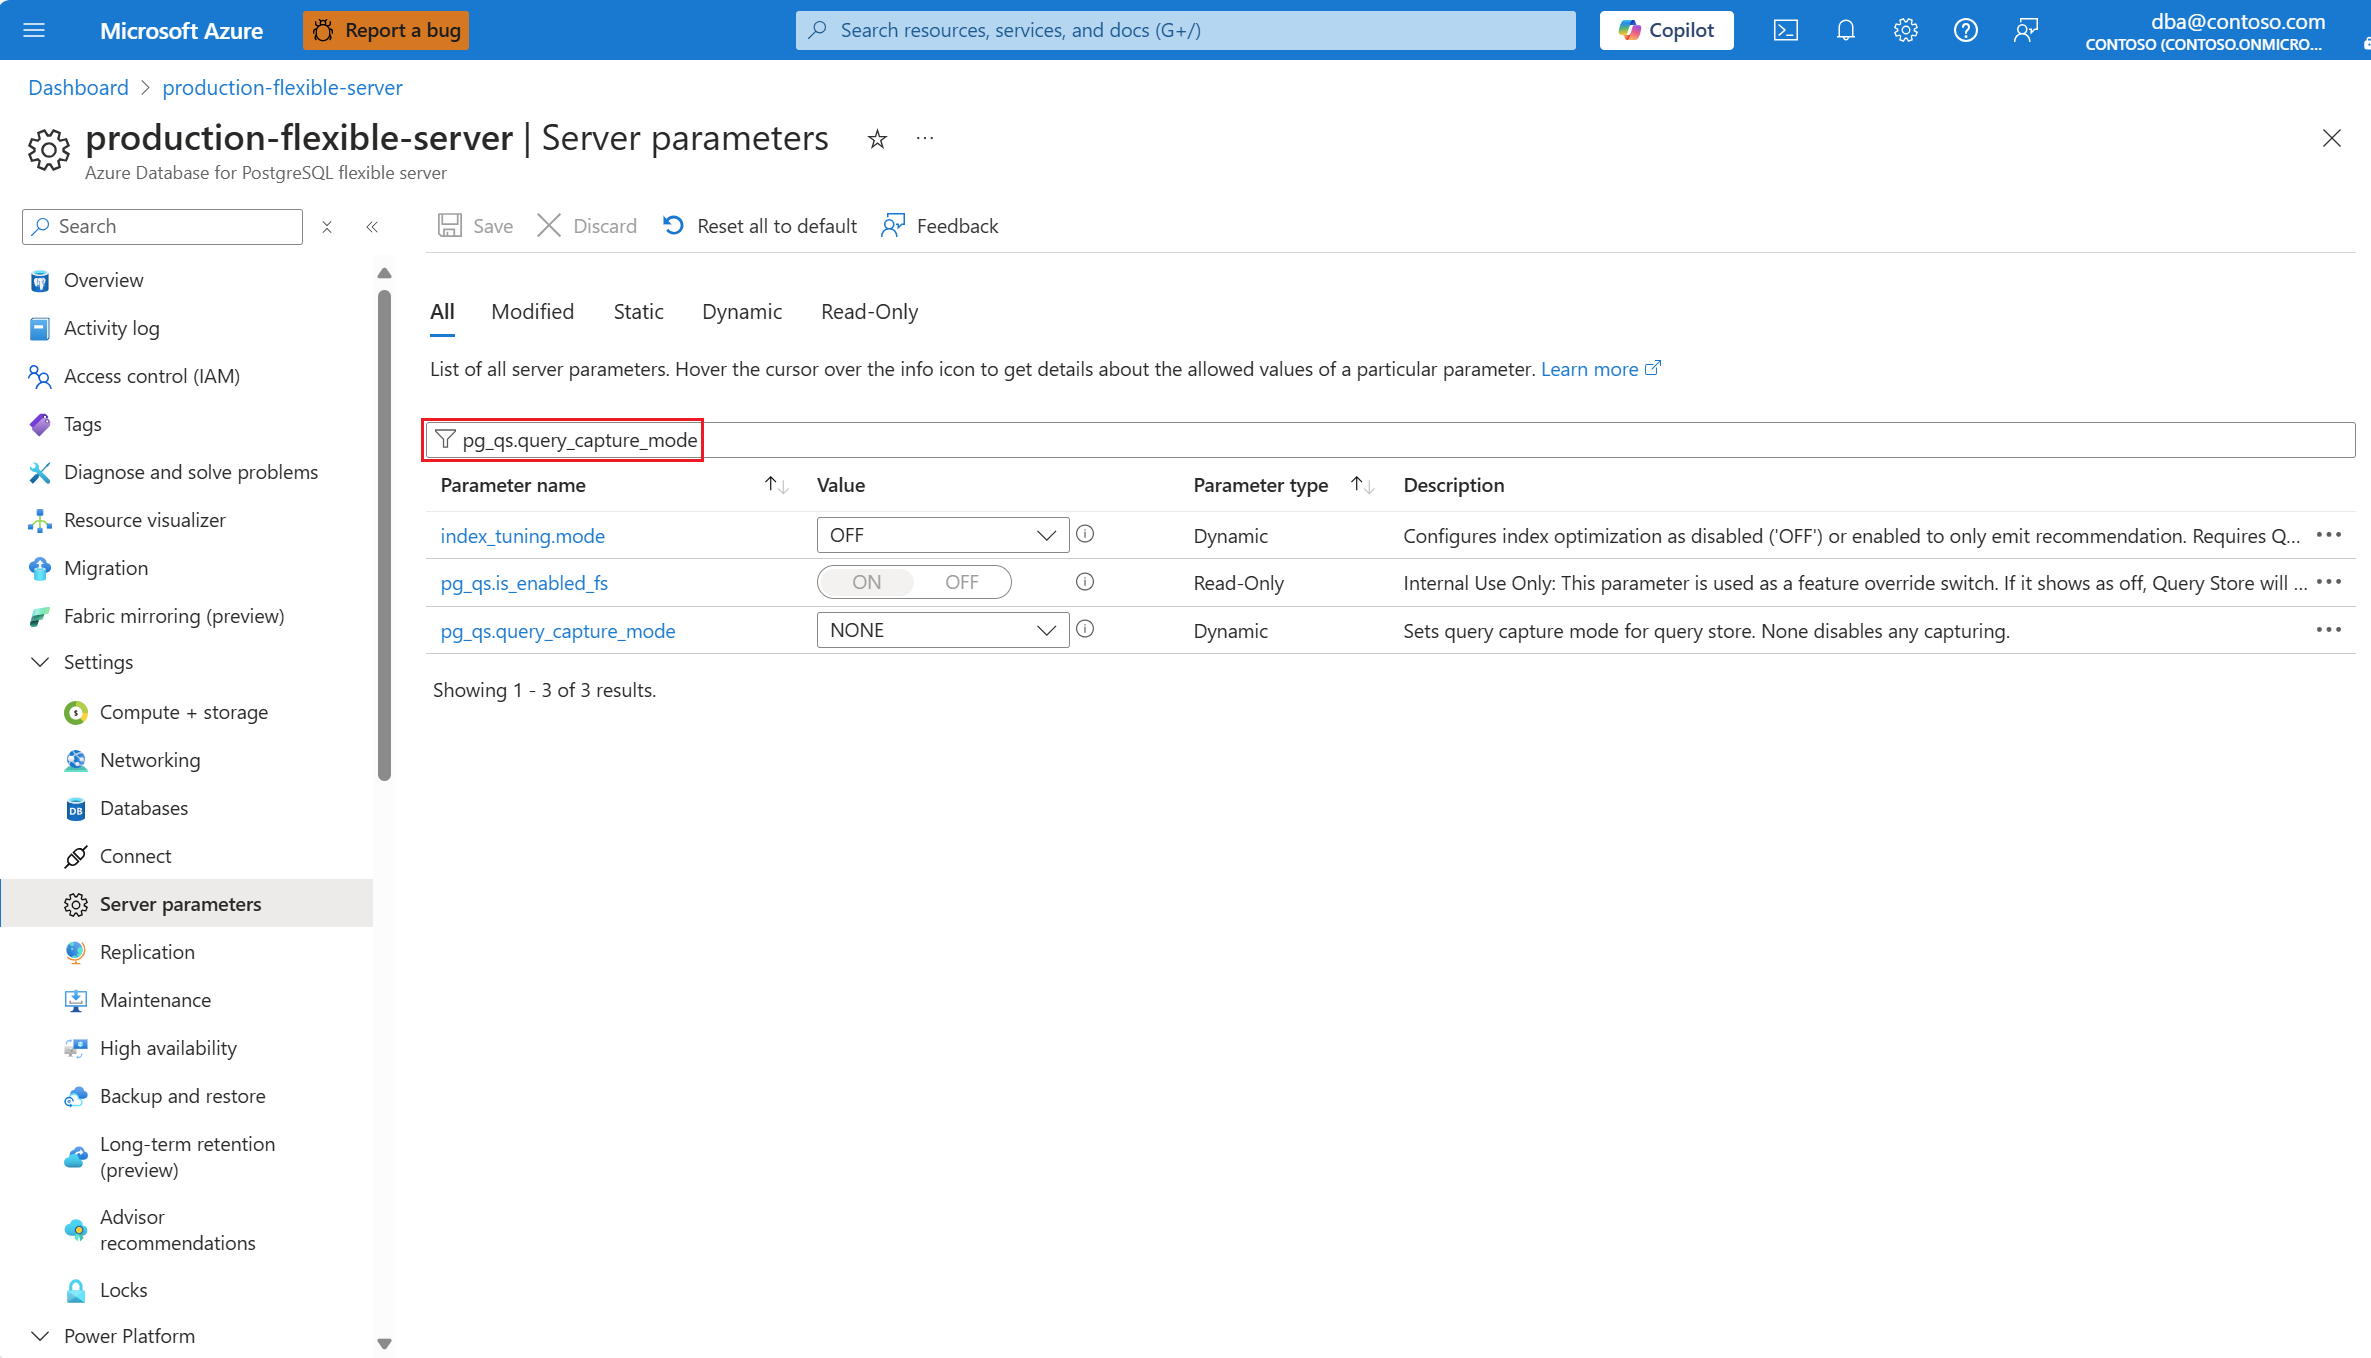The image size is (2371, 1358).
Task: Collapse the sidebar with the double-chevron icon
Action: point(372,227)
